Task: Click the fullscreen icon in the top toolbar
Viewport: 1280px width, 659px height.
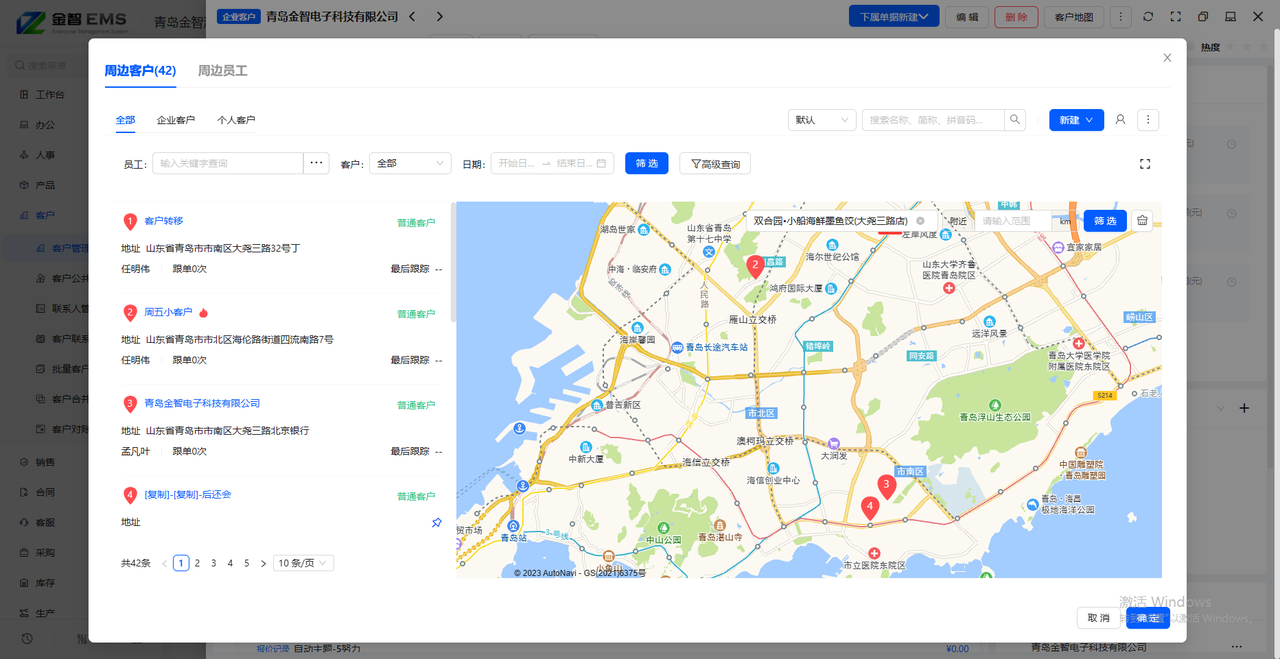Action: (1176, 17)
